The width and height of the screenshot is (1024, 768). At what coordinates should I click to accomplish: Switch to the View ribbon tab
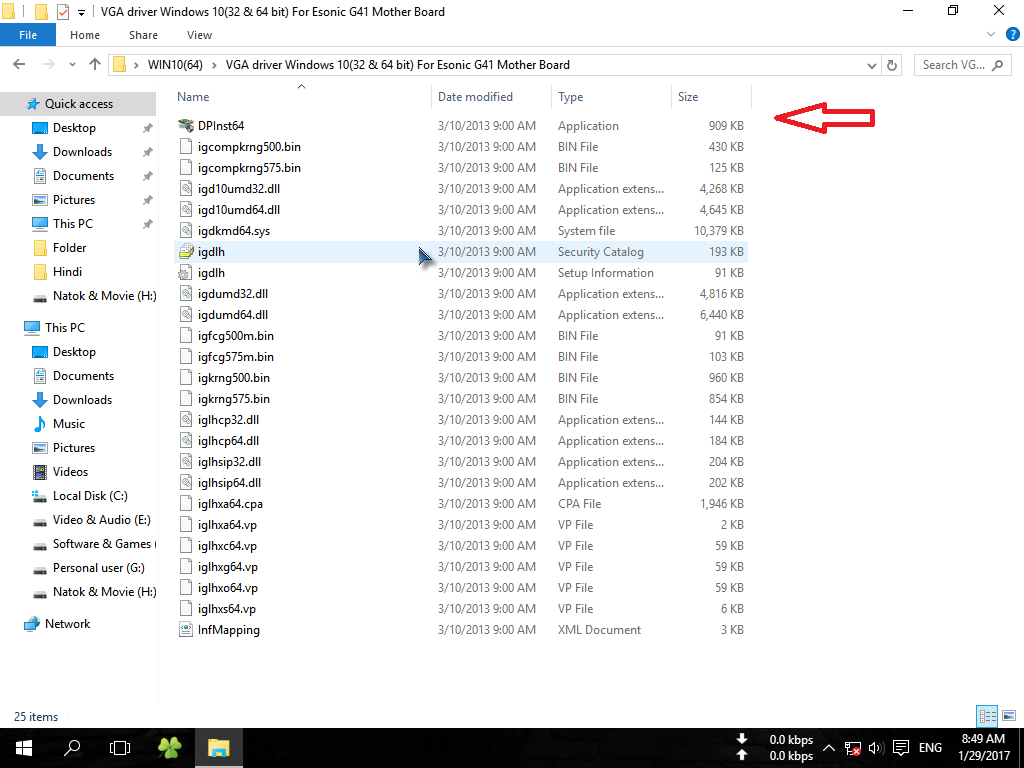pyautogui.click(x=199, y=34)
